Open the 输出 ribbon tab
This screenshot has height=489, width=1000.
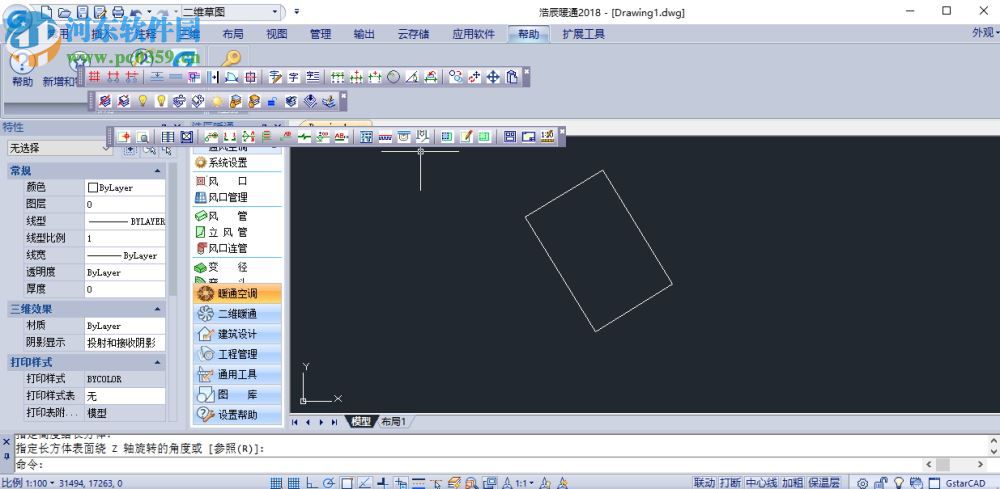pos(364,34)
